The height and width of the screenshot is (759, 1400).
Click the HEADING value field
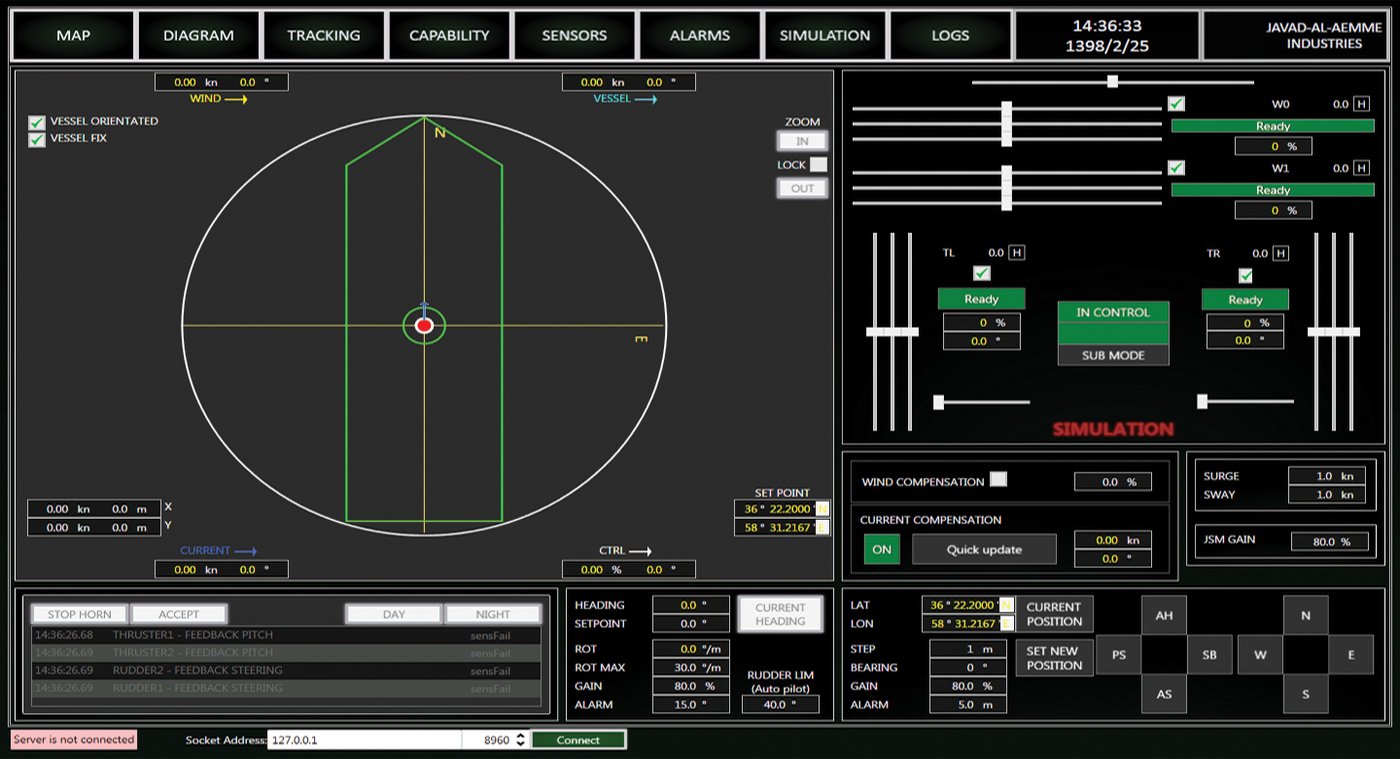pyautogui.click(x=691, y=605)
